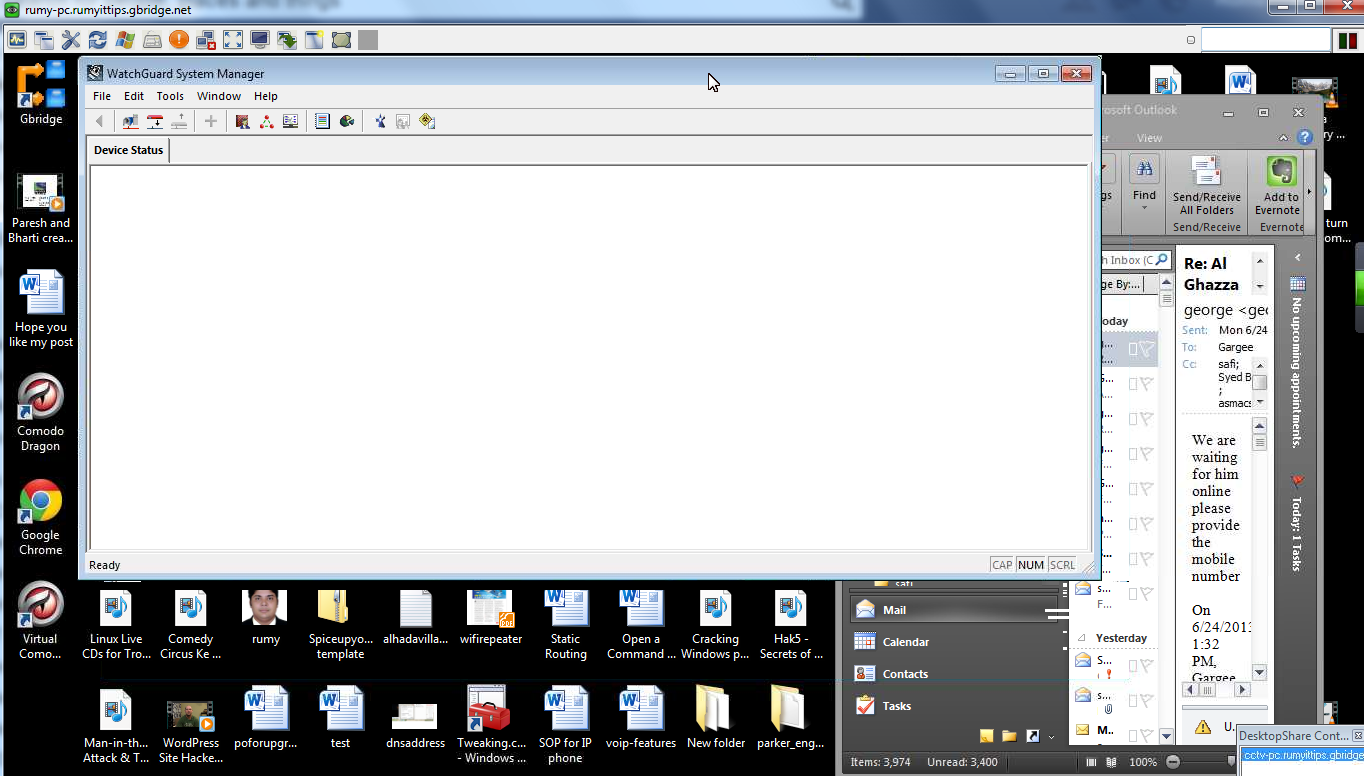Open the Gbridge desktop shortcut
The width and height of the screenshot is (1364, 776).
point(41,93)
